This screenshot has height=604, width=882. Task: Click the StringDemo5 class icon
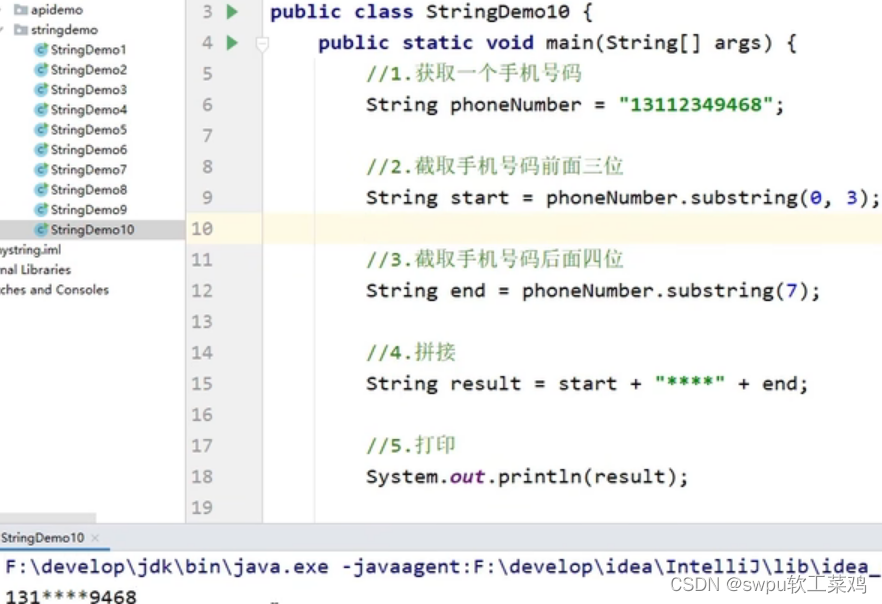point(40,130)
